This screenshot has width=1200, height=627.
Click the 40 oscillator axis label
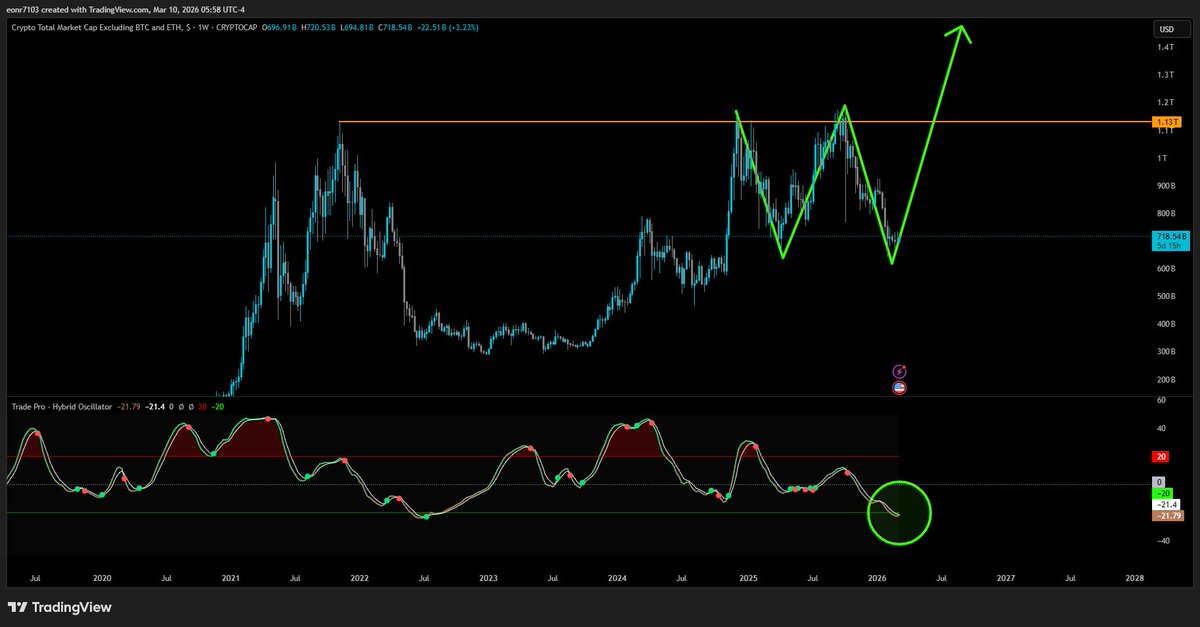pyautogui.click(x=1160, y=428)
